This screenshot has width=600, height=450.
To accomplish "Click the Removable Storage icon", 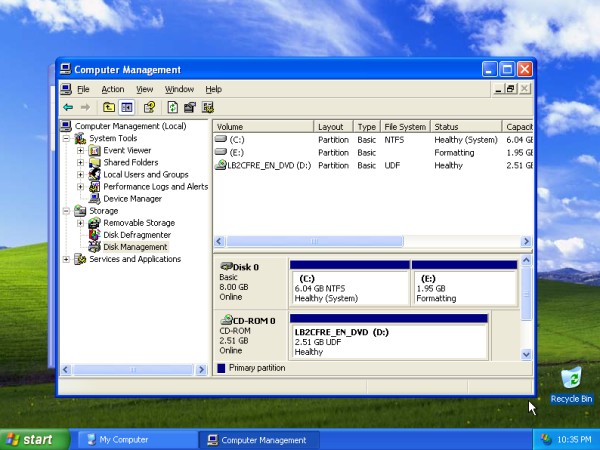I will click(x=95, y=223).
